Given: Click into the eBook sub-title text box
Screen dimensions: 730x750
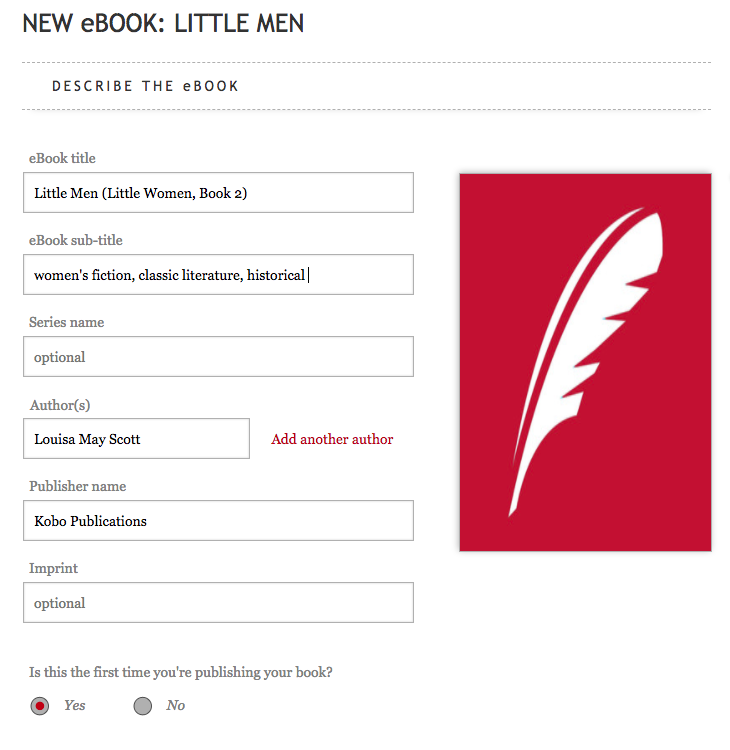Looking at the screenshot, I should tap(218, 275).
